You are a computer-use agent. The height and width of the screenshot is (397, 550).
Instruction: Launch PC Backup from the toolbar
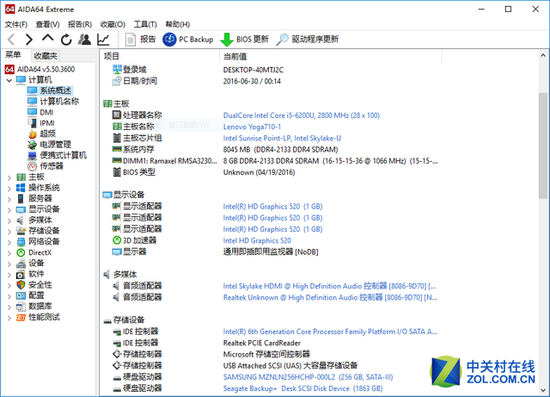coord(188,39)
